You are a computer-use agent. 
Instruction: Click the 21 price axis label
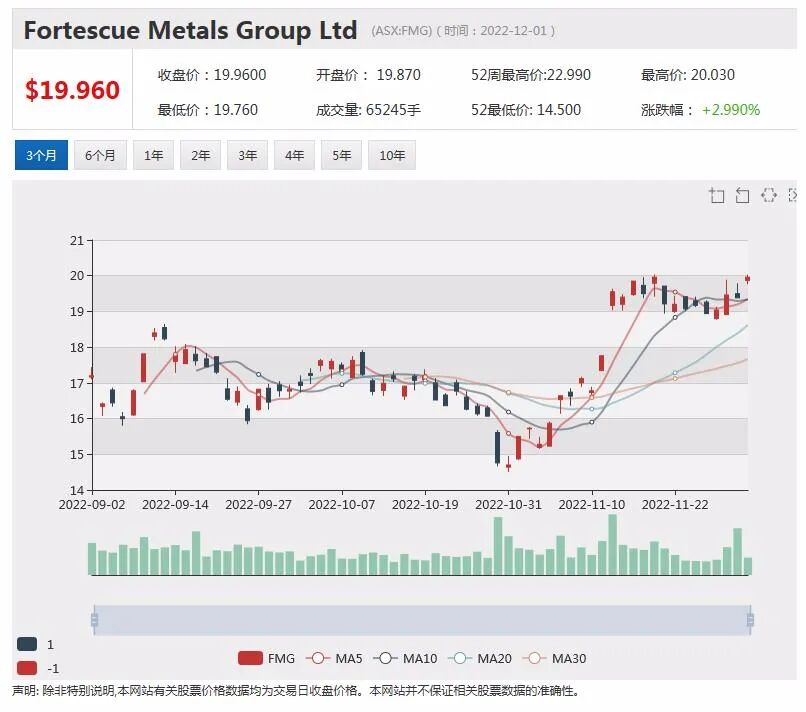77,241
